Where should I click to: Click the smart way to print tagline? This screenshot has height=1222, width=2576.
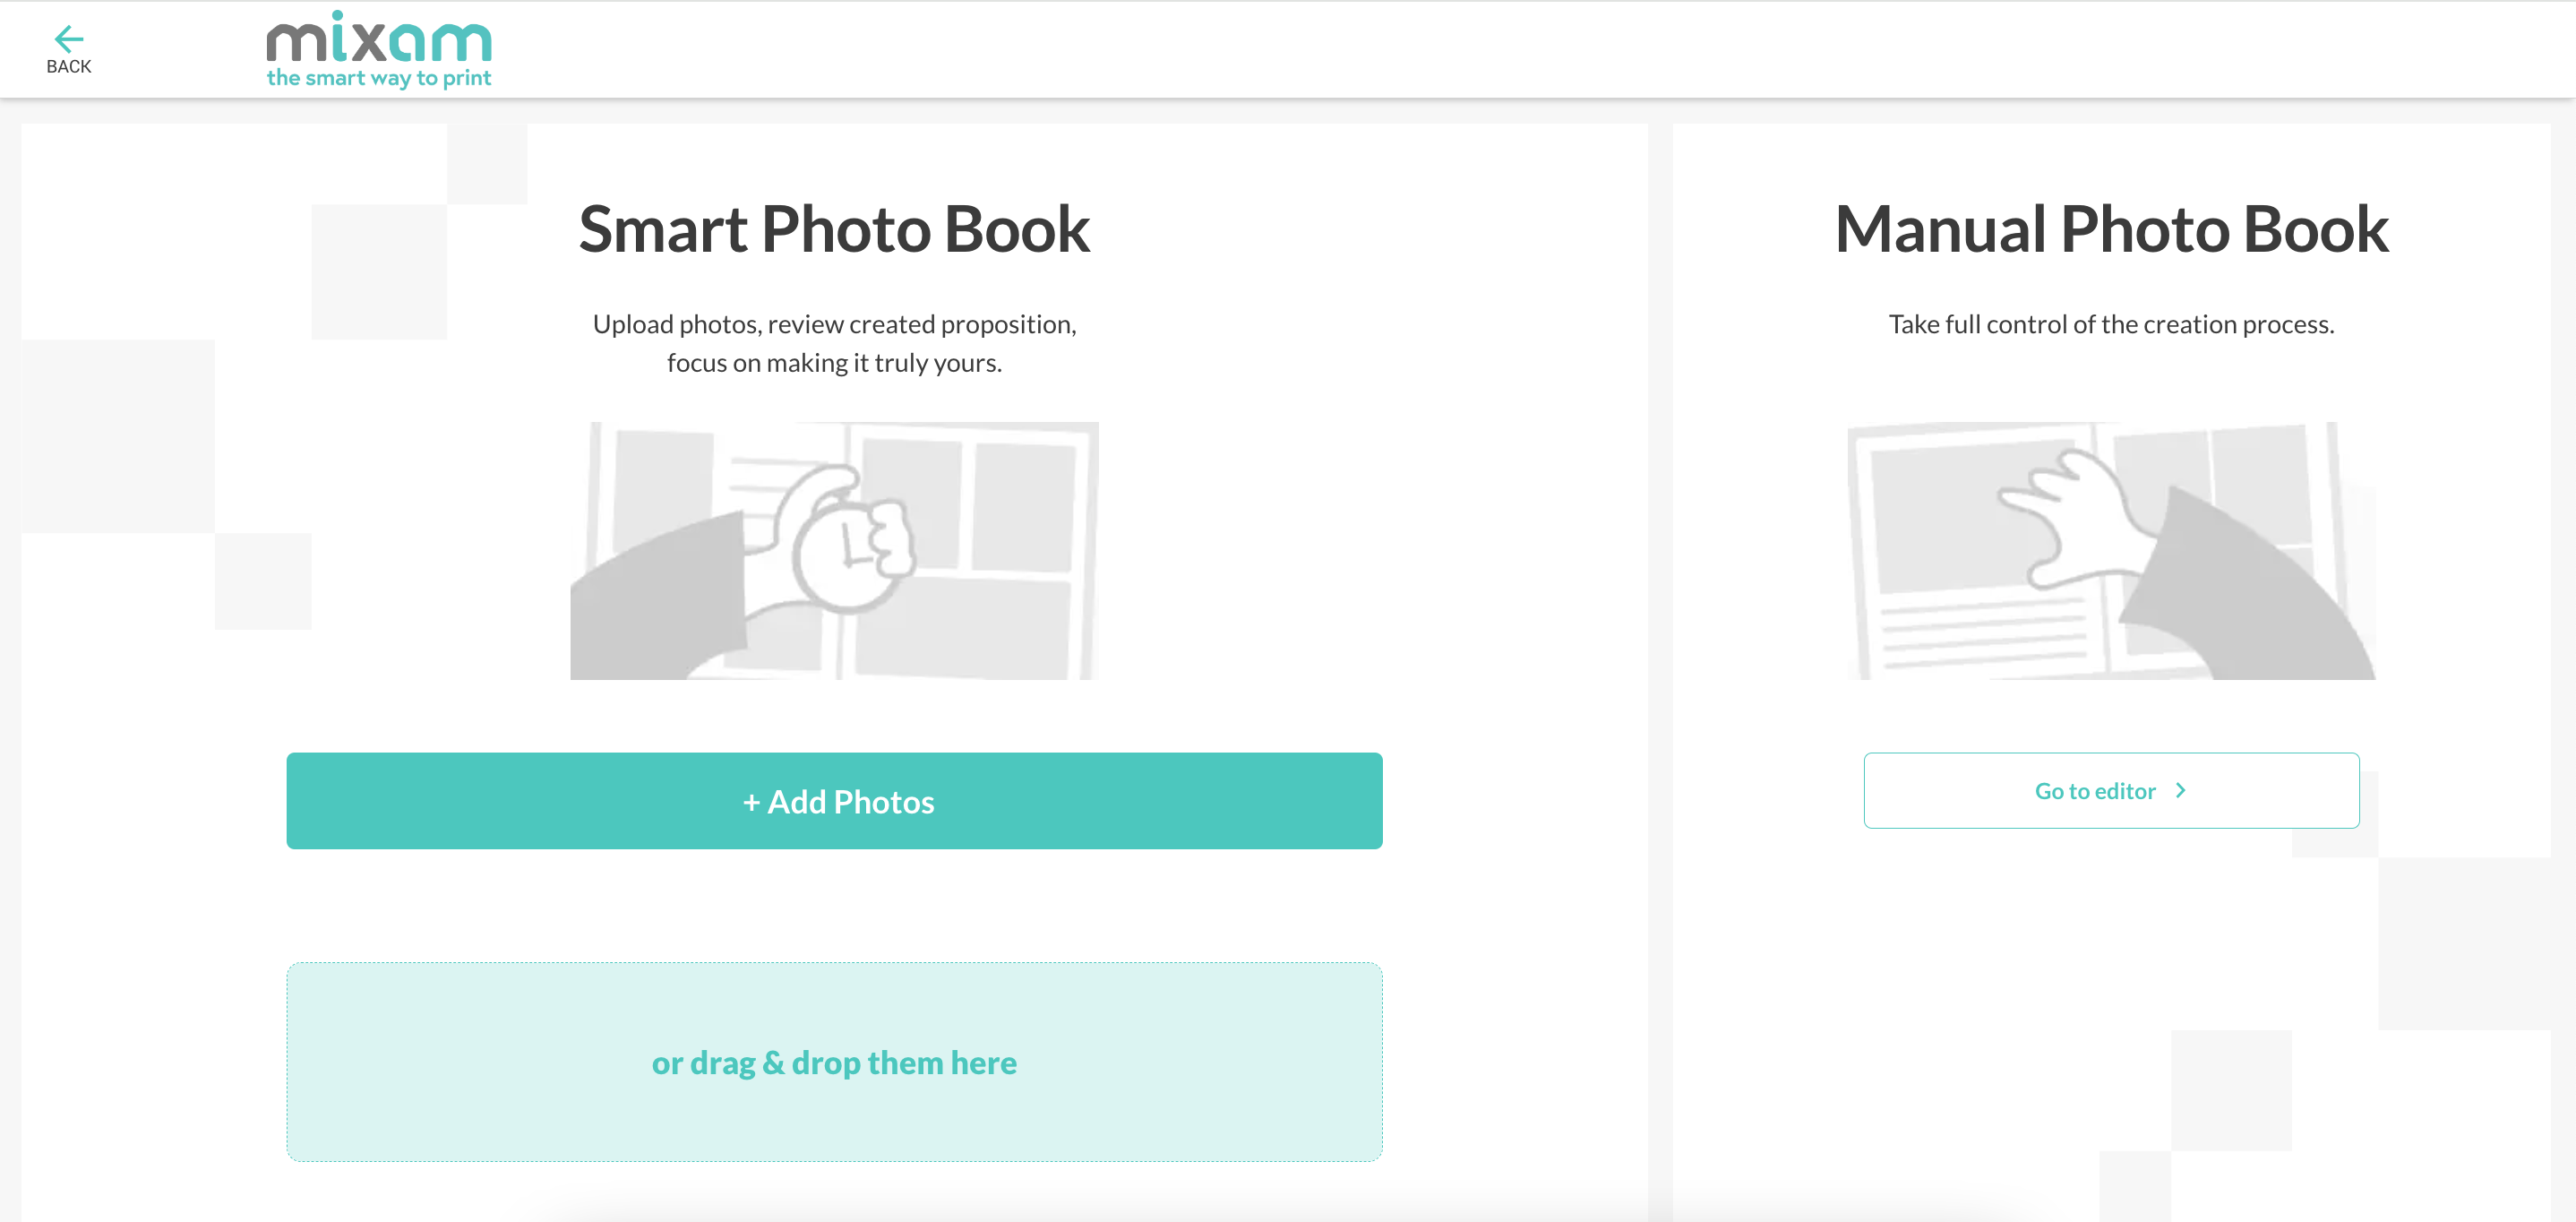click(x=380, y=78)
